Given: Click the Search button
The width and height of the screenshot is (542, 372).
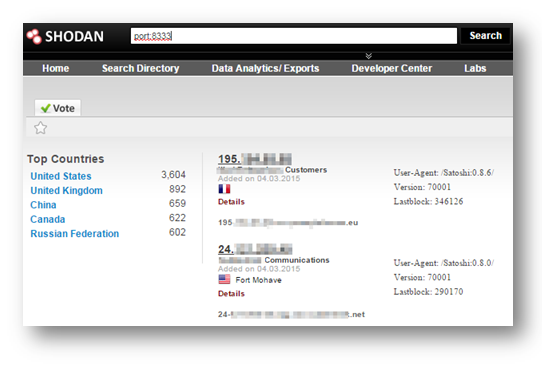Looking at the screenshot, I should point(485,36).
